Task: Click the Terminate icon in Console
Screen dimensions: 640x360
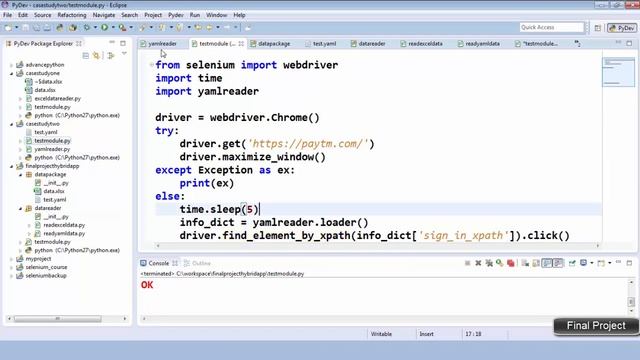Action: 467,263
